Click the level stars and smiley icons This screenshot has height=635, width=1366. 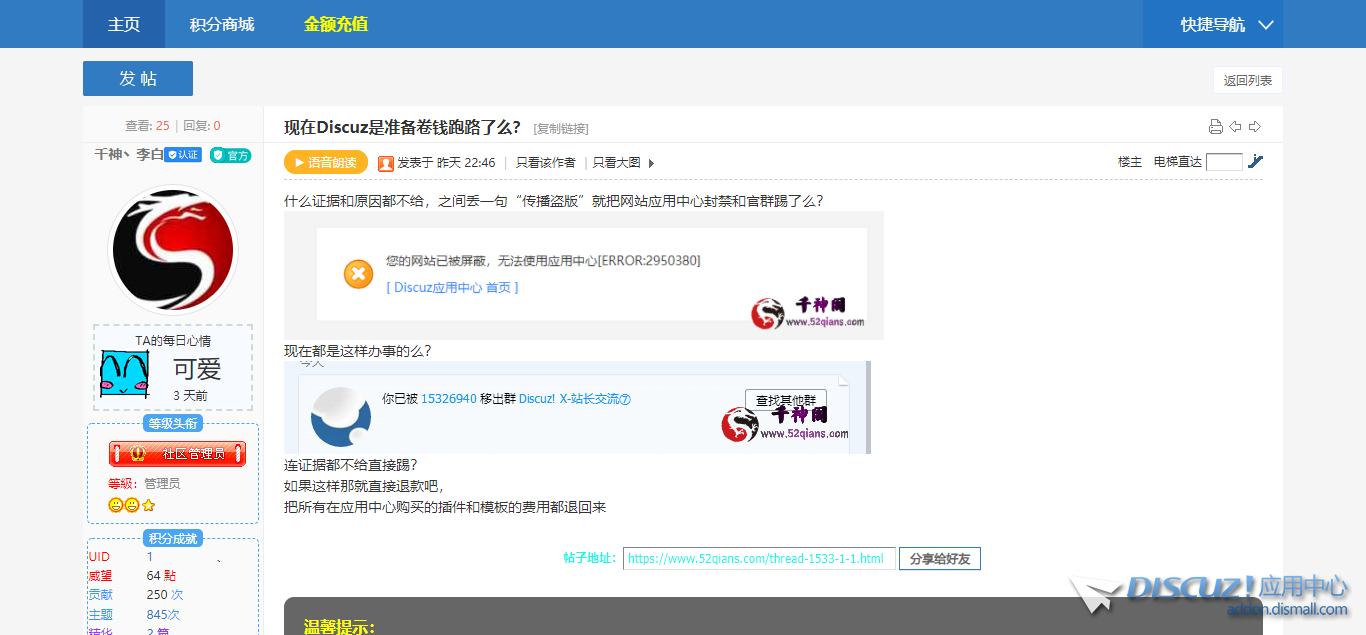[x=132, y=505]
